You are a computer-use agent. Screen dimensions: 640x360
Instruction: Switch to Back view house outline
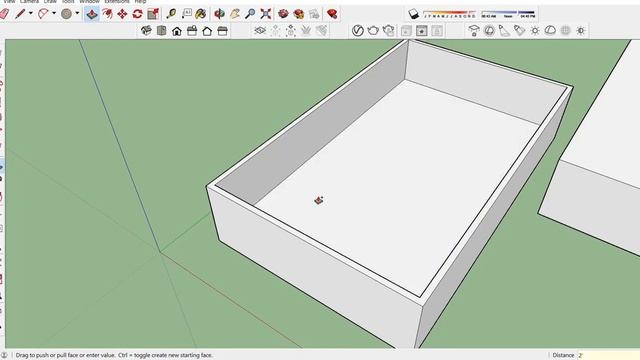tap(207, 31)
